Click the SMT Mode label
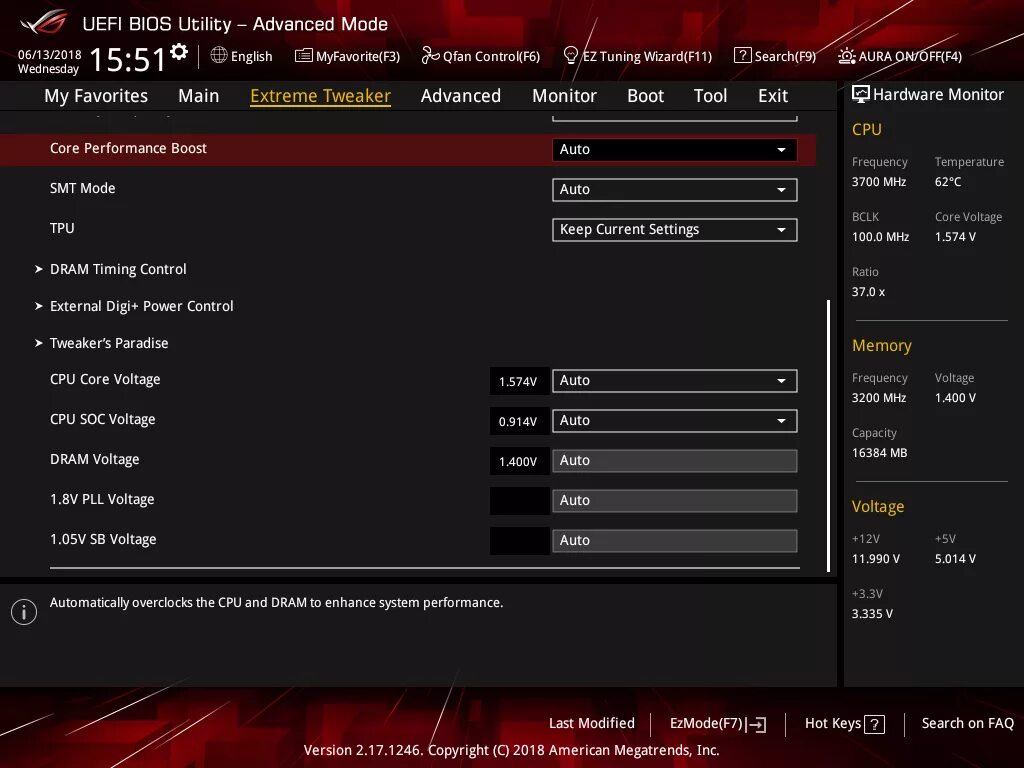Screen dimensions: 1024x768 (82, 188)
